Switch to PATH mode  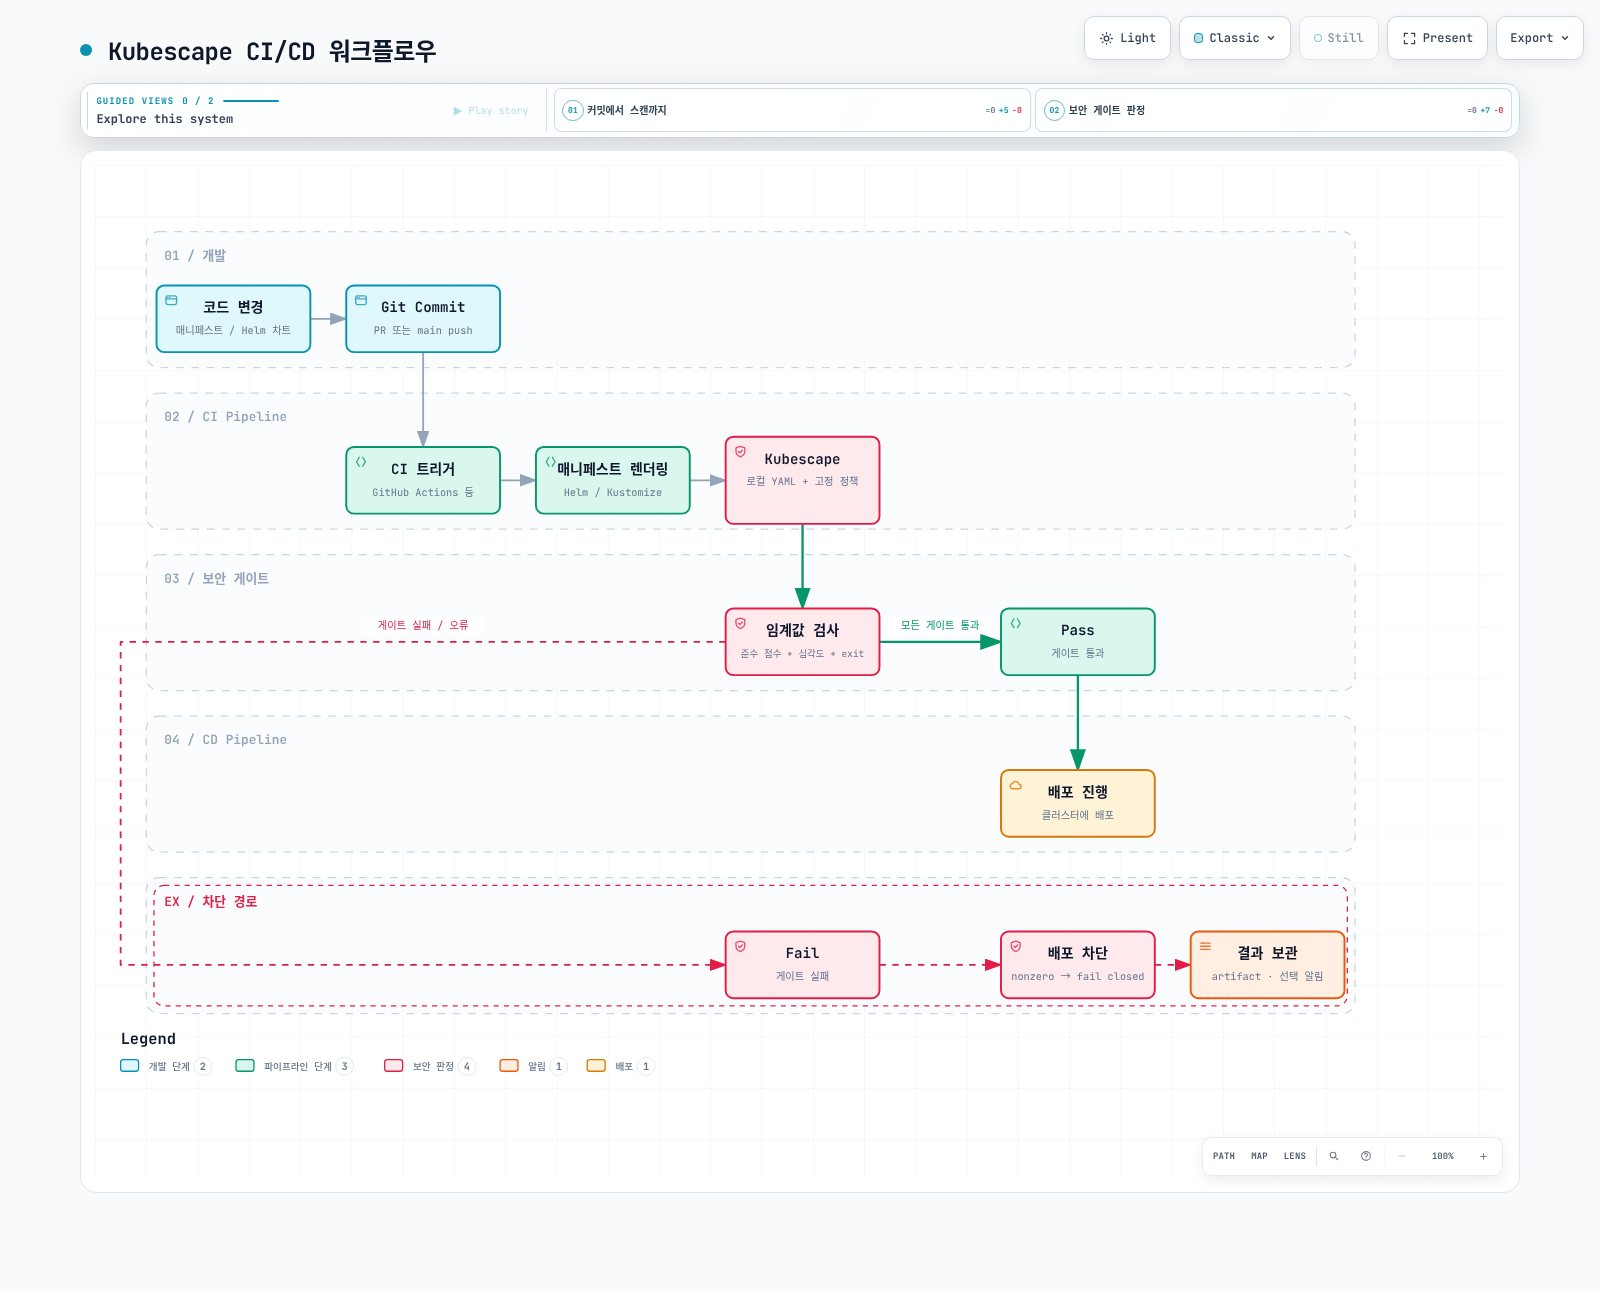tap(1224, 1156)
